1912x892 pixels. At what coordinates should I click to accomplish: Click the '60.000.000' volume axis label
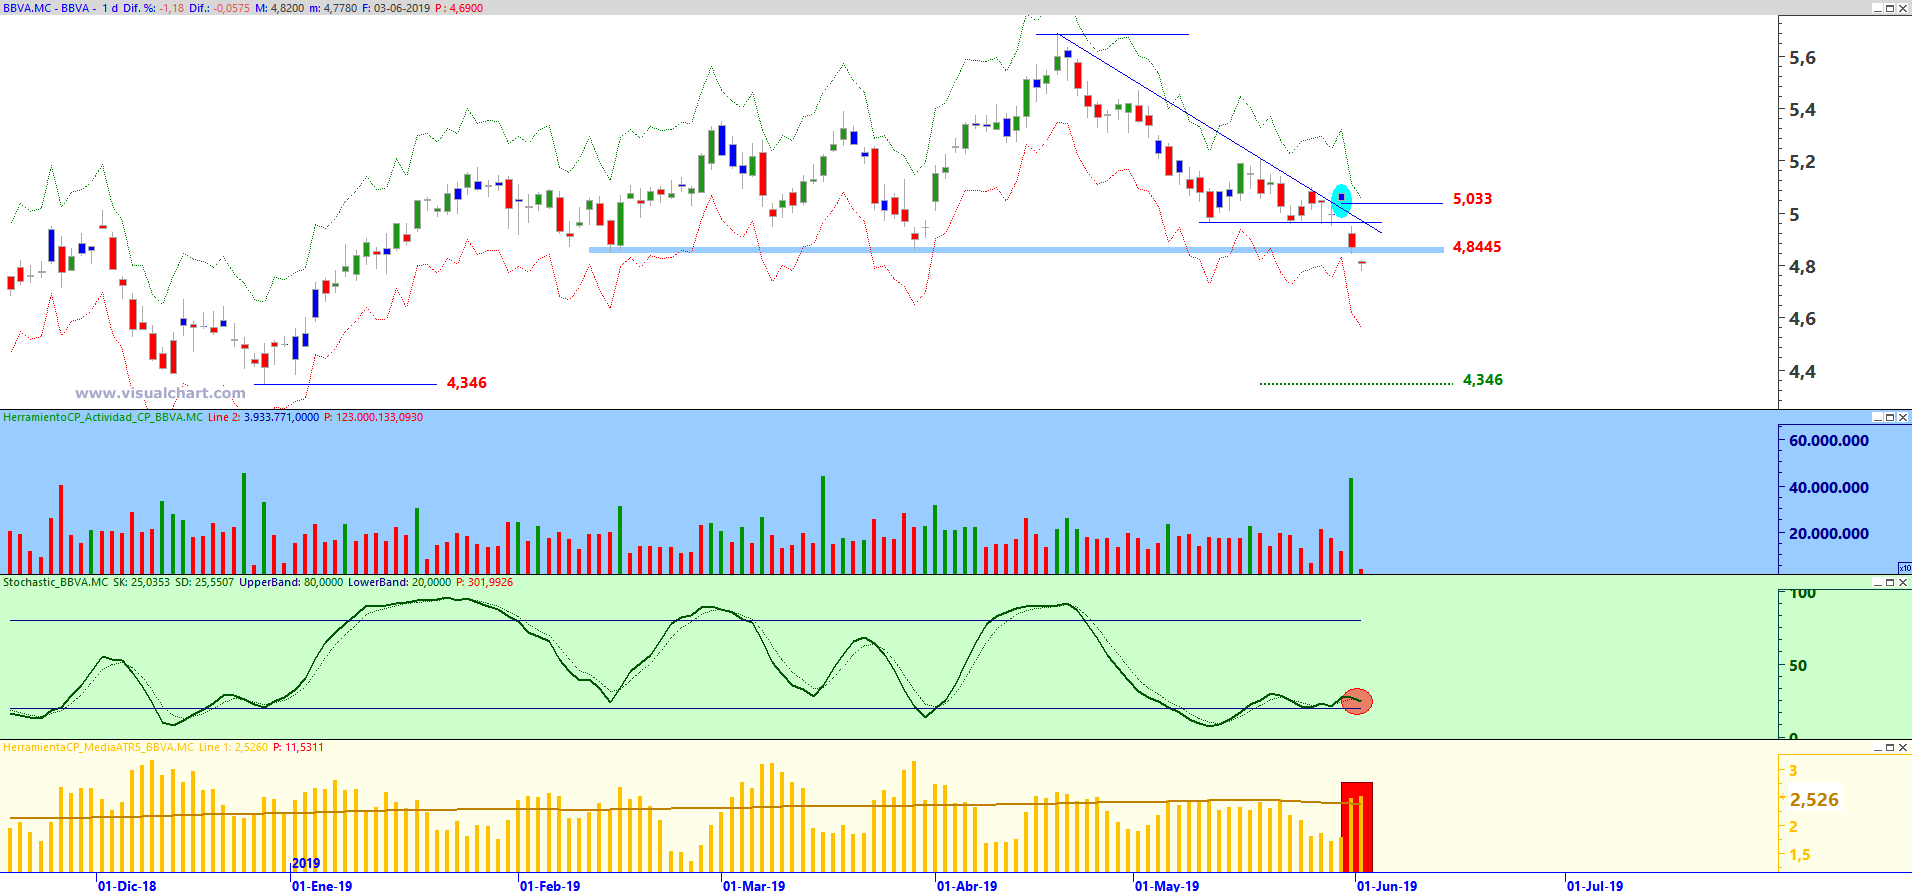1829,441
